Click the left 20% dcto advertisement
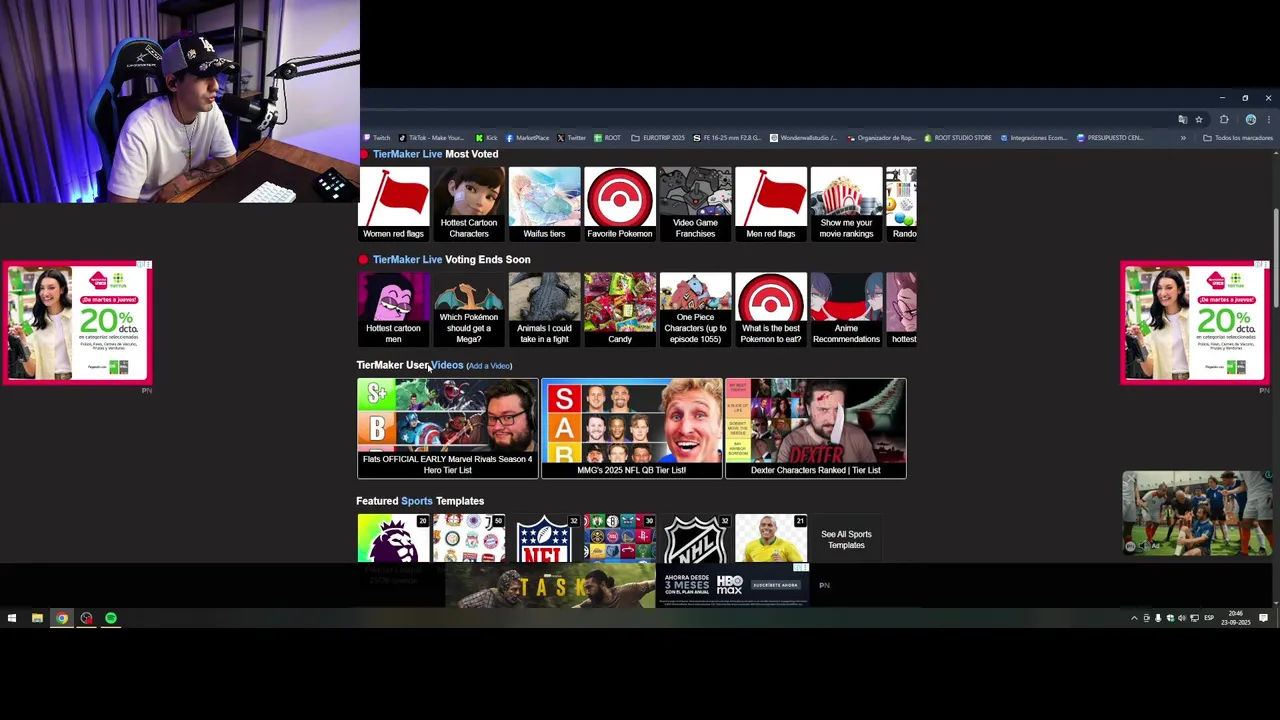Image resolution: width=1280 pixels, height=720 pixels. coord(77,323)
